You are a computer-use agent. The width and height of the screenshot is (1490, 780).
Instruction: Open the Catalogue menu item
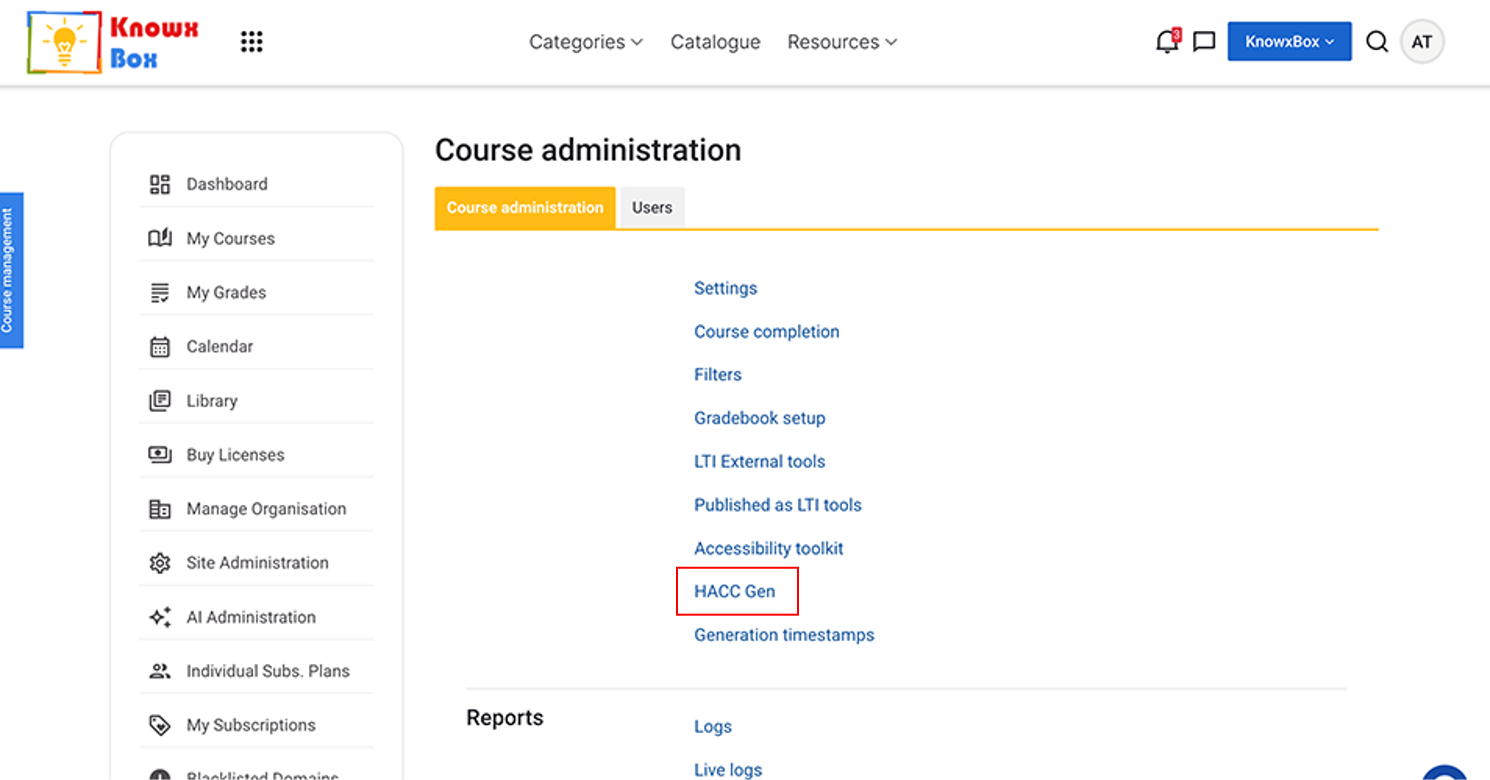coord(715,42)
